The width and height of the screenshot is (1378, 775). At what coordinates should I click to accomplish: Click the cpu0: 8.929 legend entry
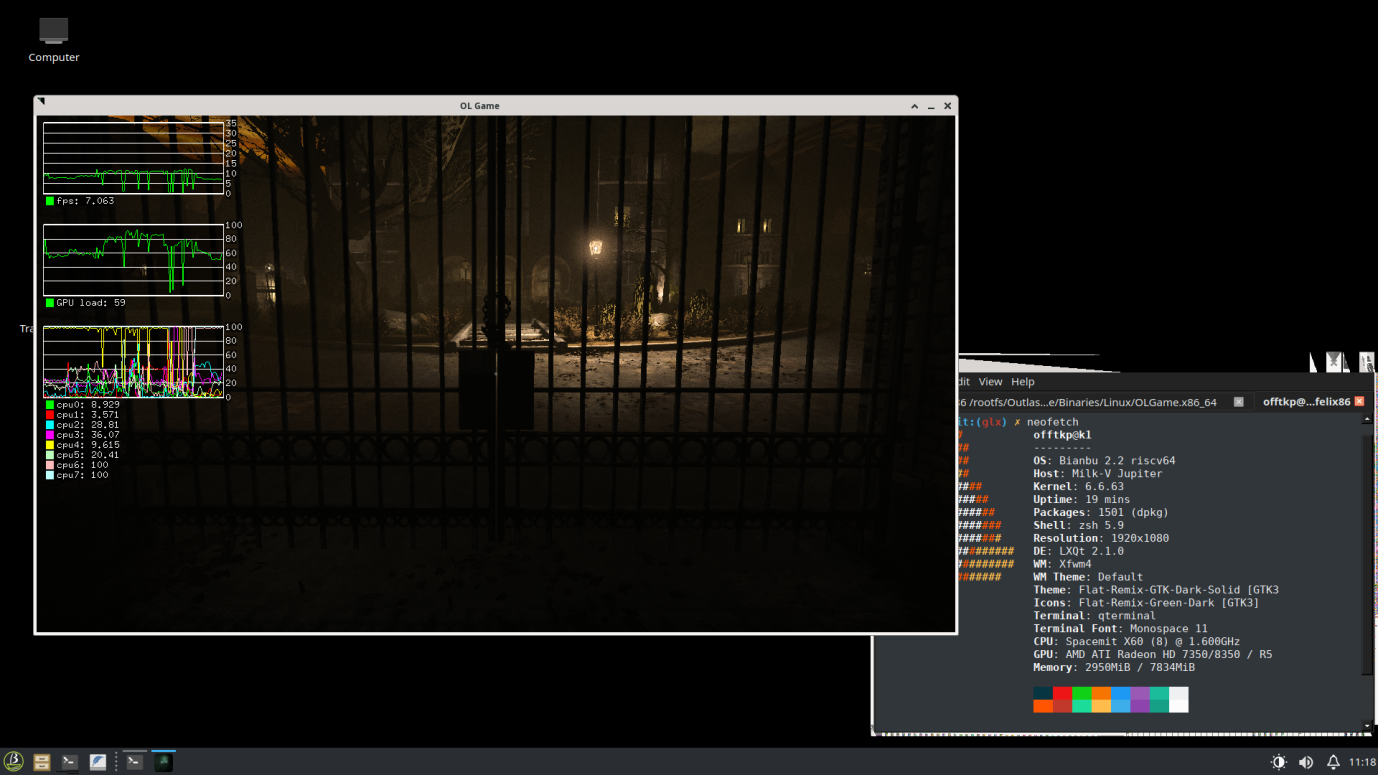coord(83,405)
